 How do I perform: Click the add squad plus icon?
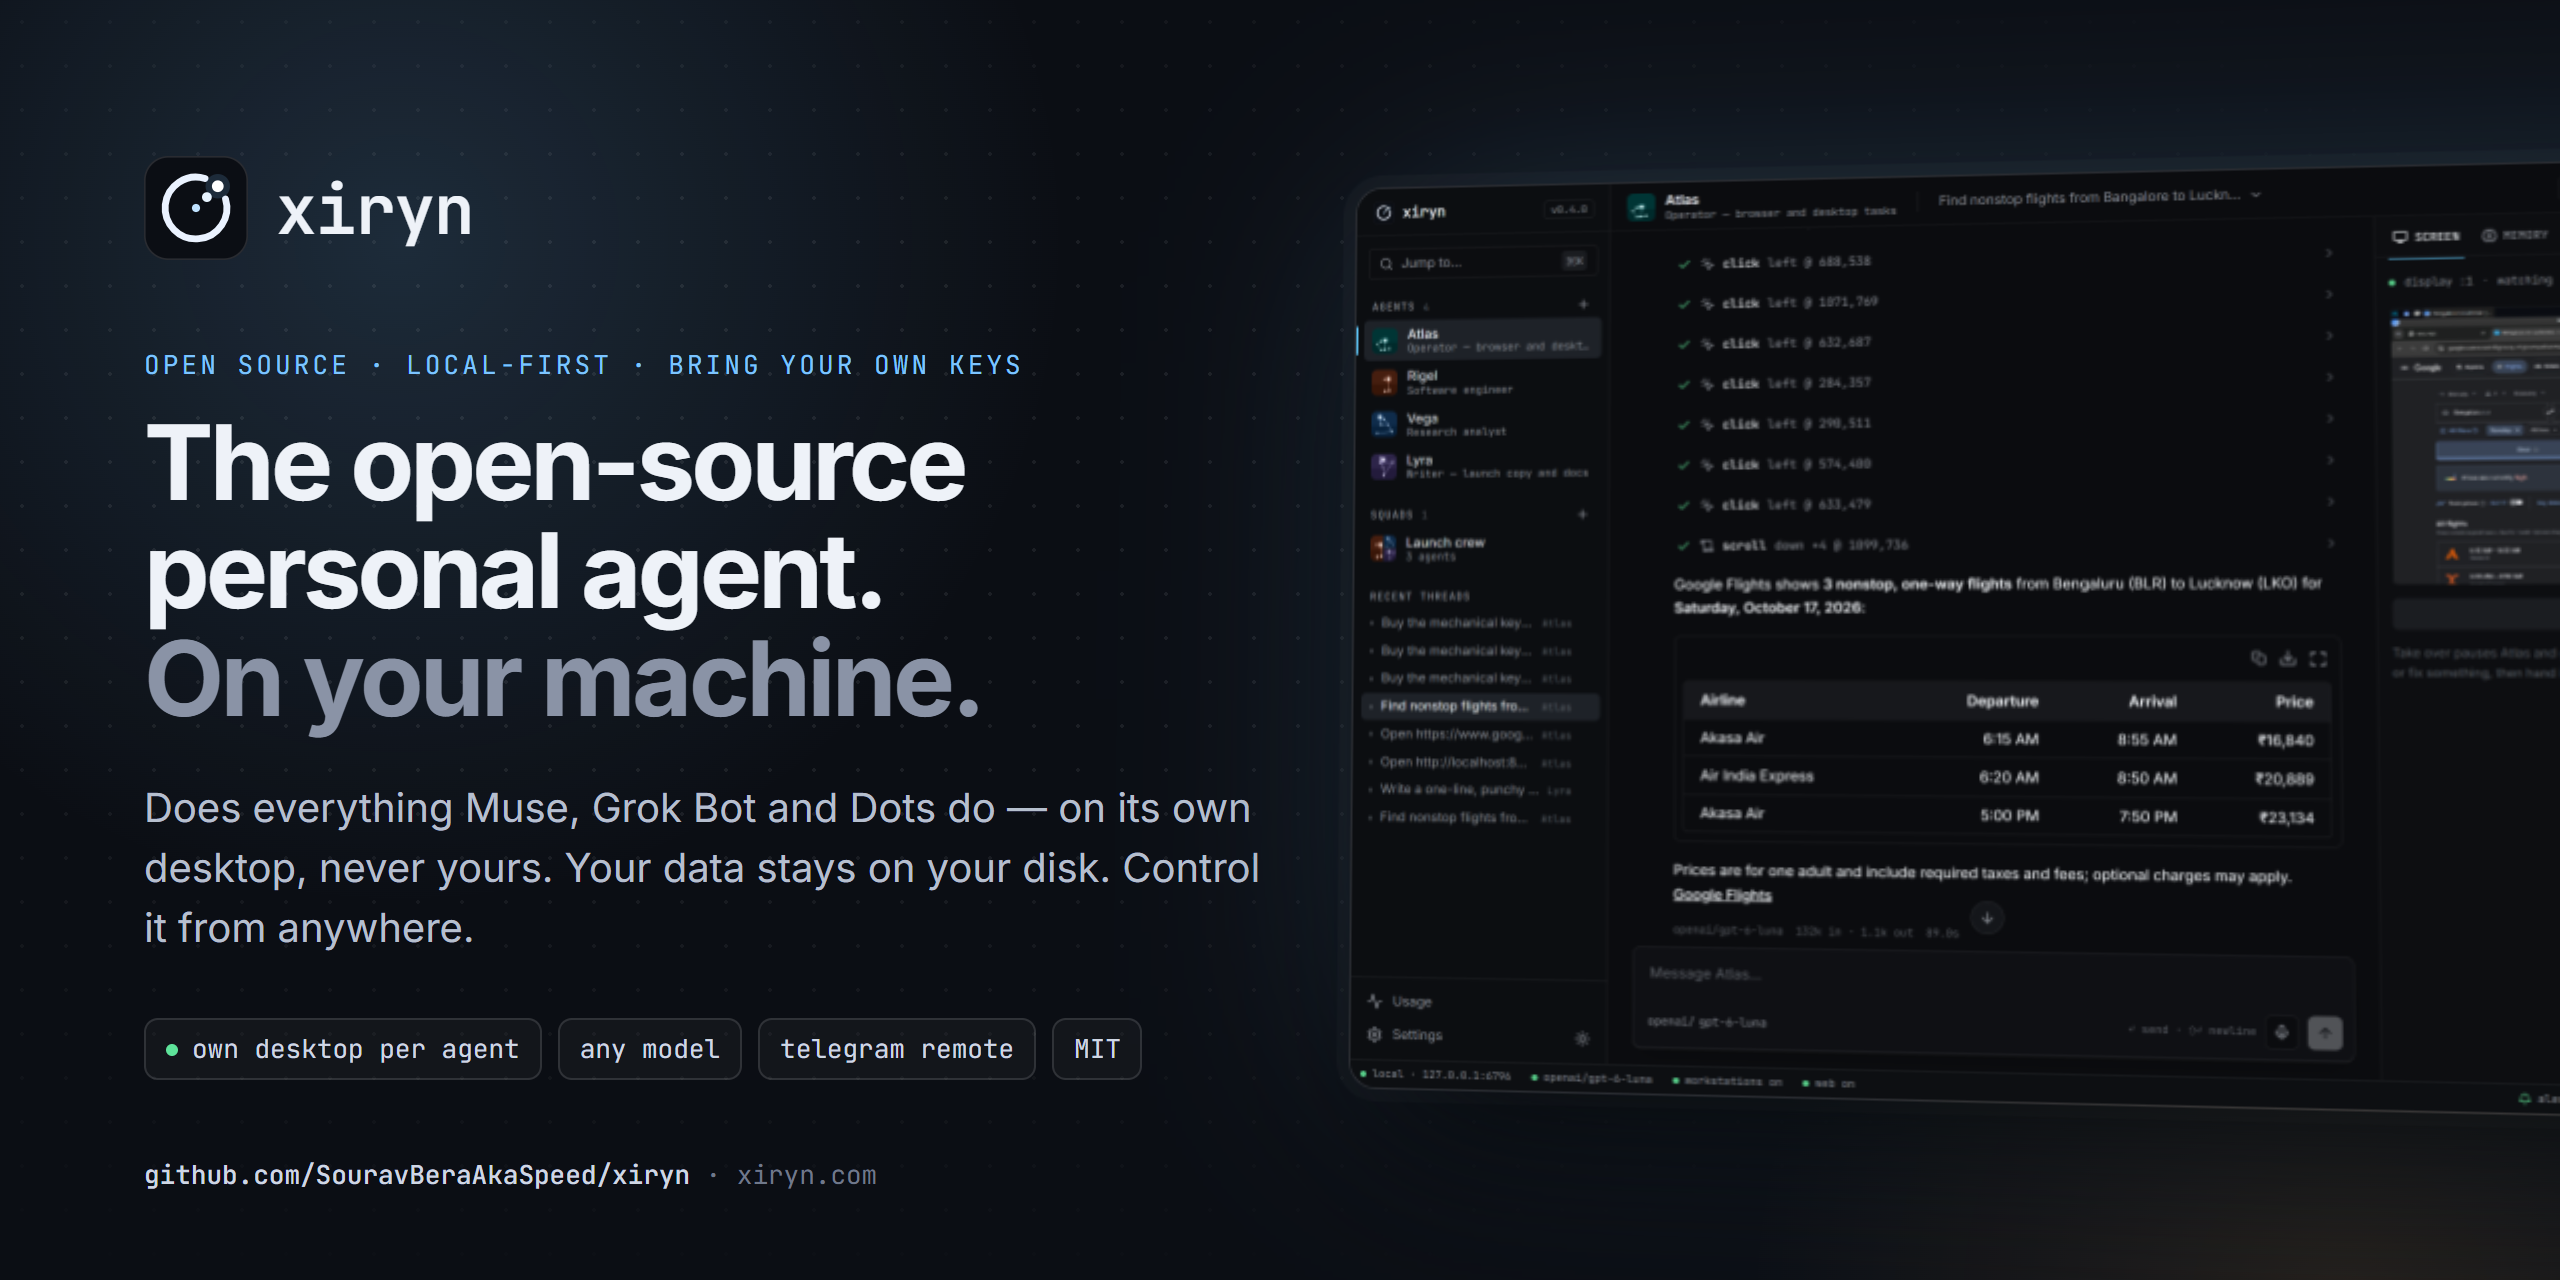pos(1582,515)
